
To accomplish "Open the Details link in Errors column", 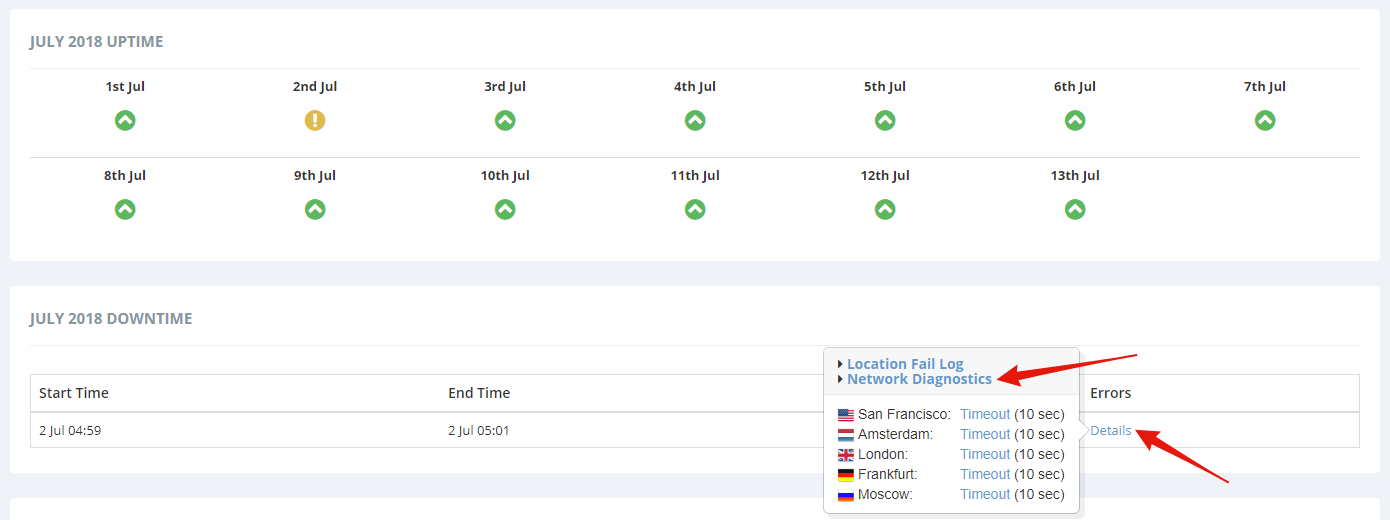I will [1111, 431].
